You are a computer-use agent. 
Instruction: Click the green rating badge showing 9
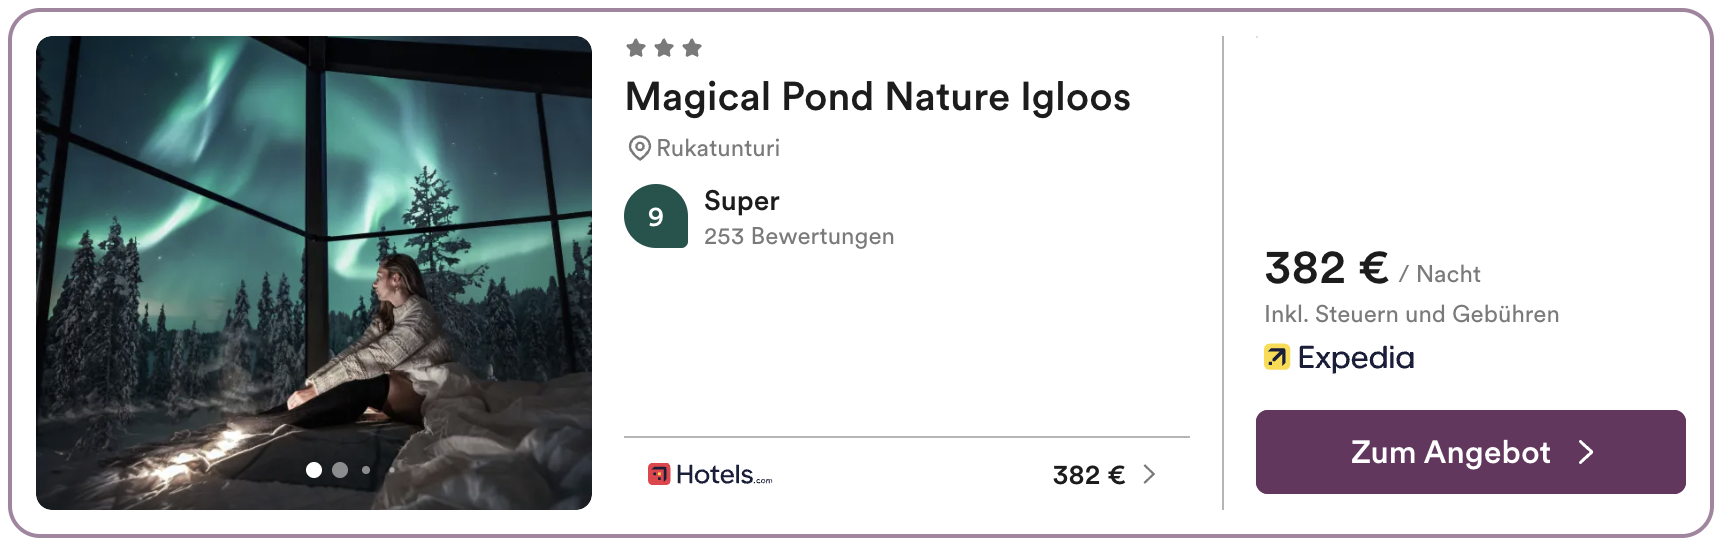(656, 216)
